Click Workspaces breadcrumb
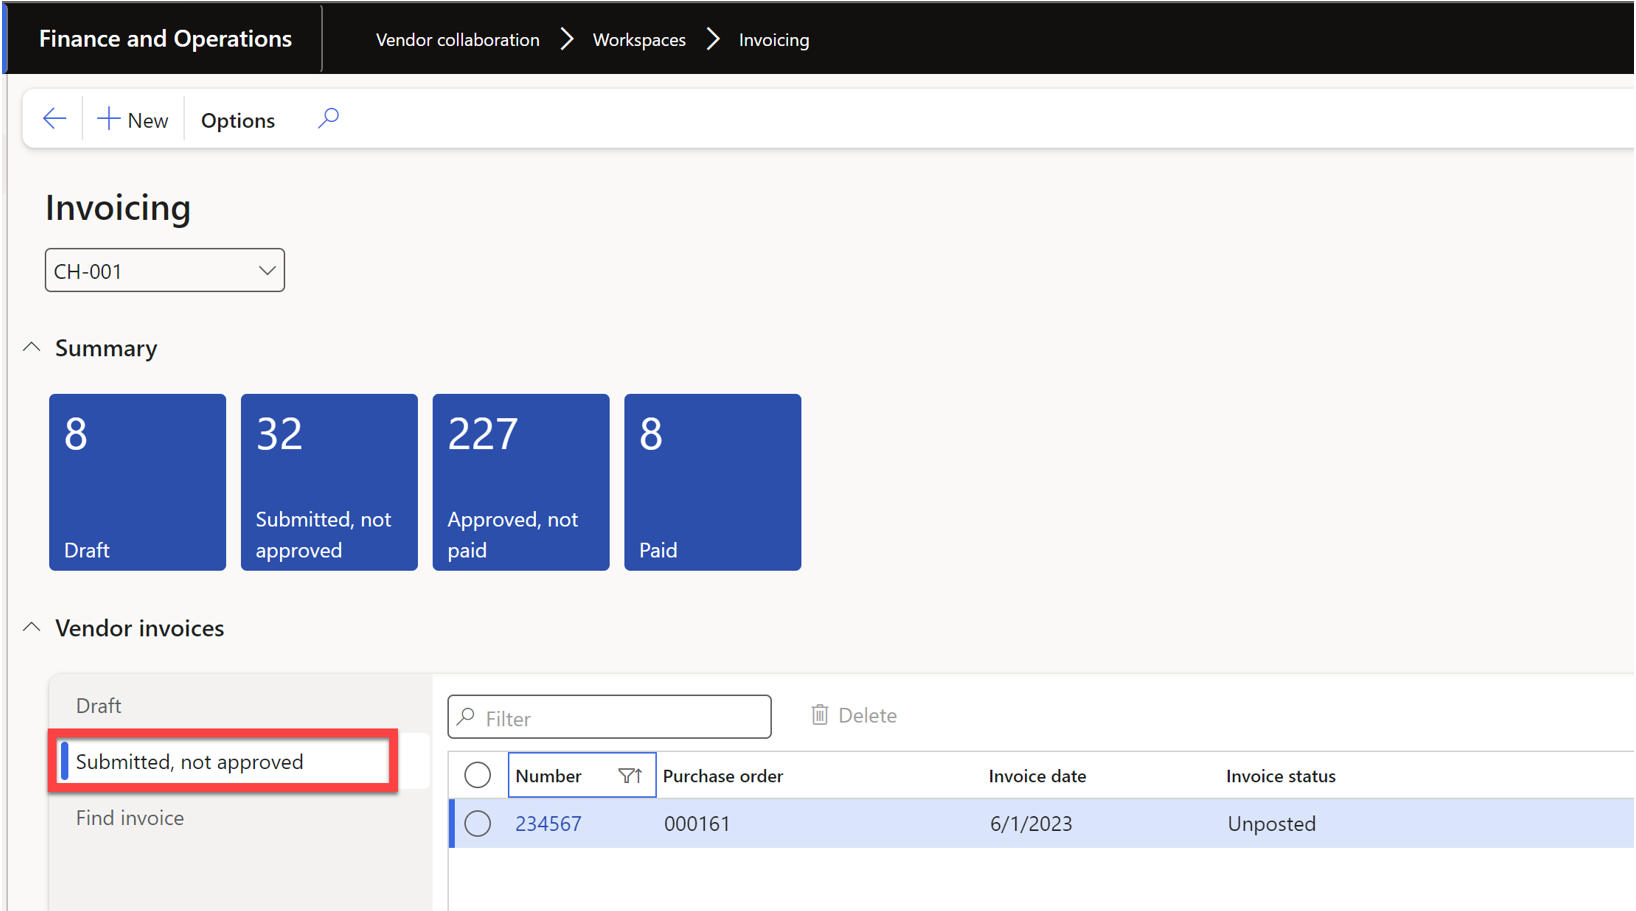This screenshot has height=911, width=1636. [639, 40]
